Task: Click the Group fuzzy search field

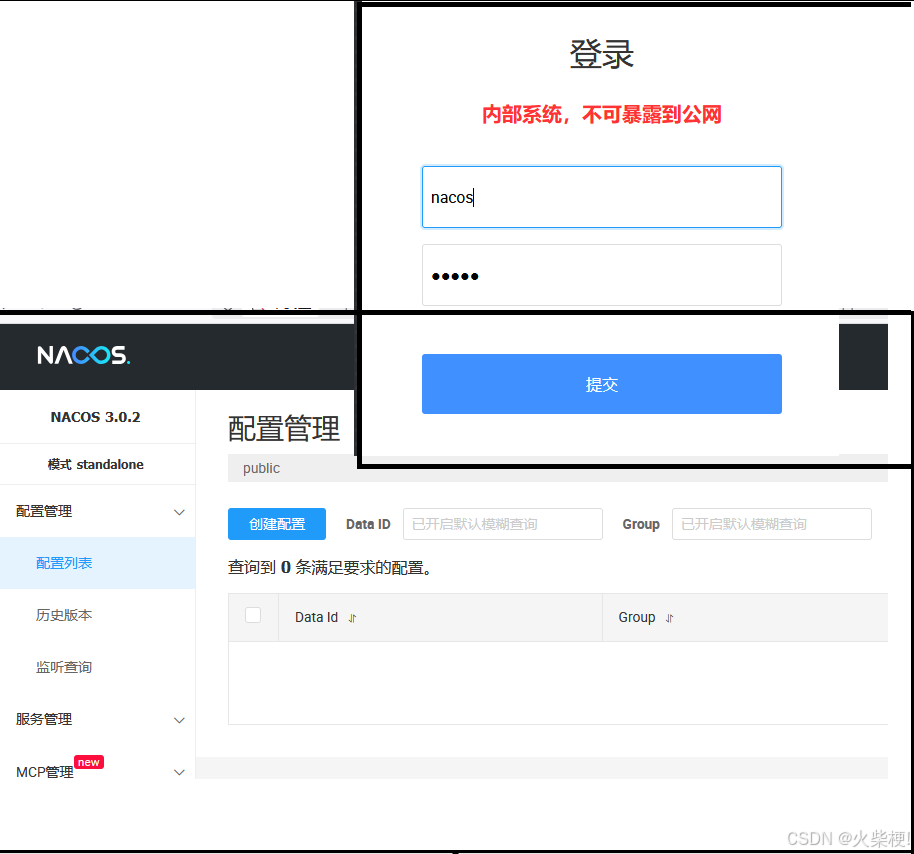Action: pyautogui.click(x=771, y=523)
